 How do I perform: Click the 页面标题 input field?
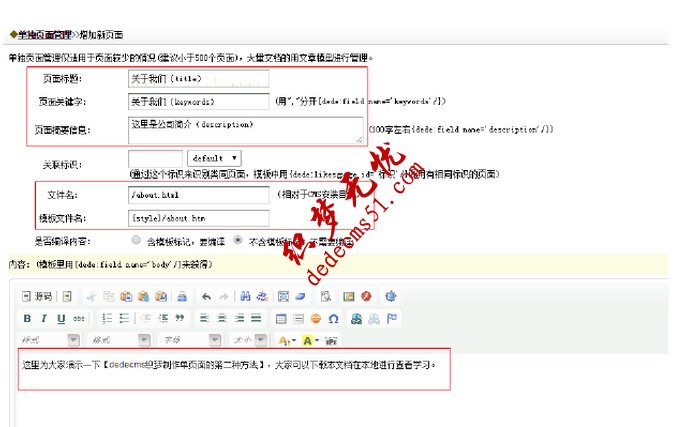point(199,79)
